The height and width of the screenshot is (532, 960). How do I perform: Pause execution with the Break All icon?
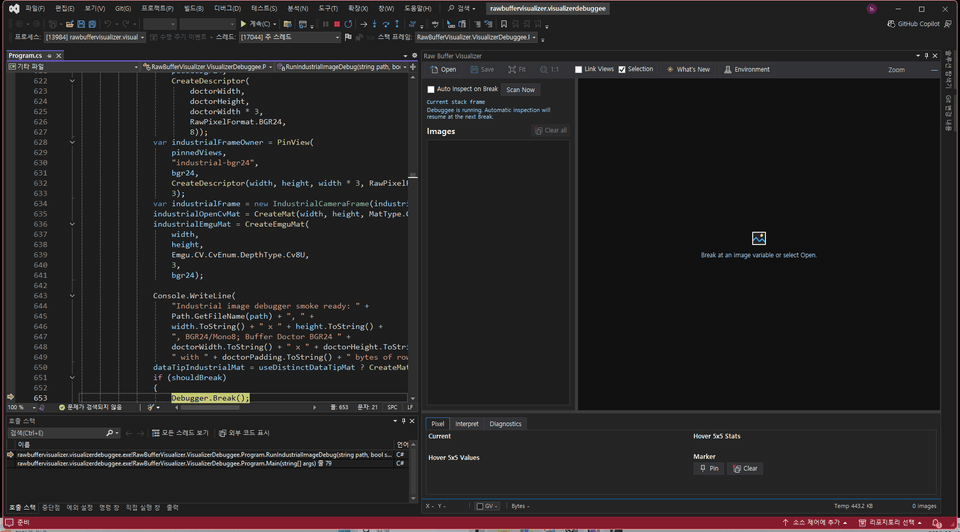click(x=326, y=24)
